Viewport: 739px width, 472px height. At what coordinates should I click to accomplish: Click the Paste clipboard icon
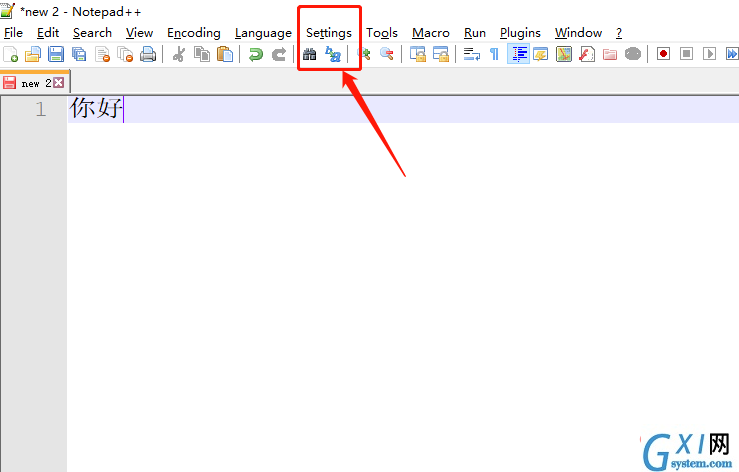coord(225,54)
